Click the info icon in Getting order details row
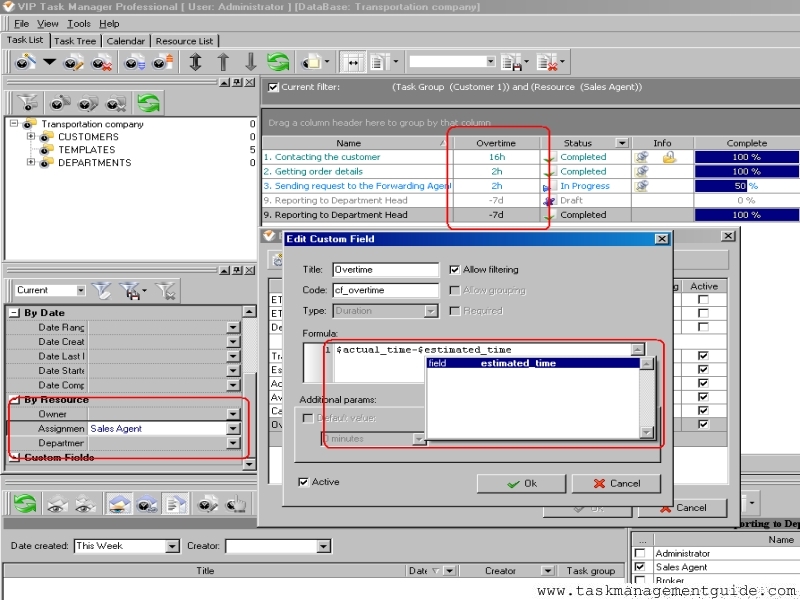The image size is (800, 600). (642, 171)
